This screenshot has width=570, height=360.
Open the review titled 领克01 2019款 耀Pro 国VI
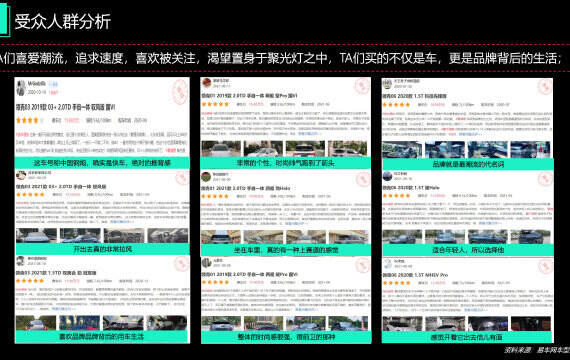249,274
